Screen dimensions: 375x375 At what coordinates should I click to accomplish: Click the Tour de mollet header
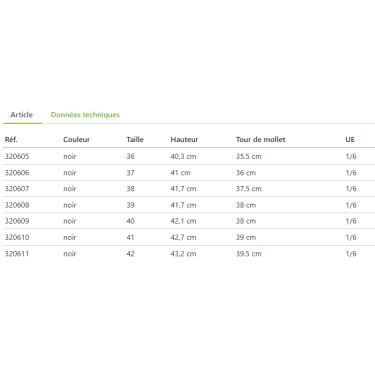point(261,139)
